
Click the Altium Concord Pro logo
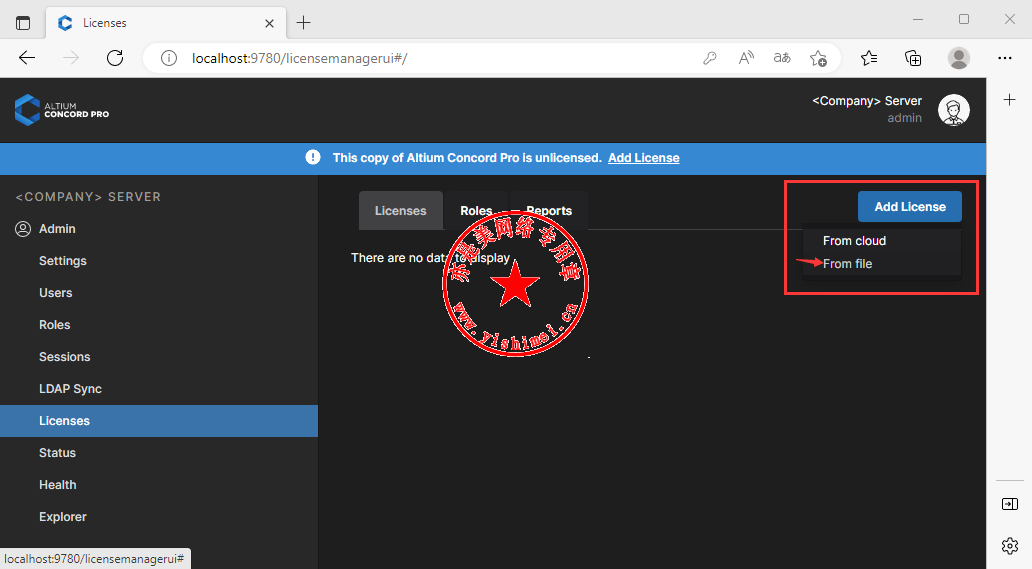62,110
